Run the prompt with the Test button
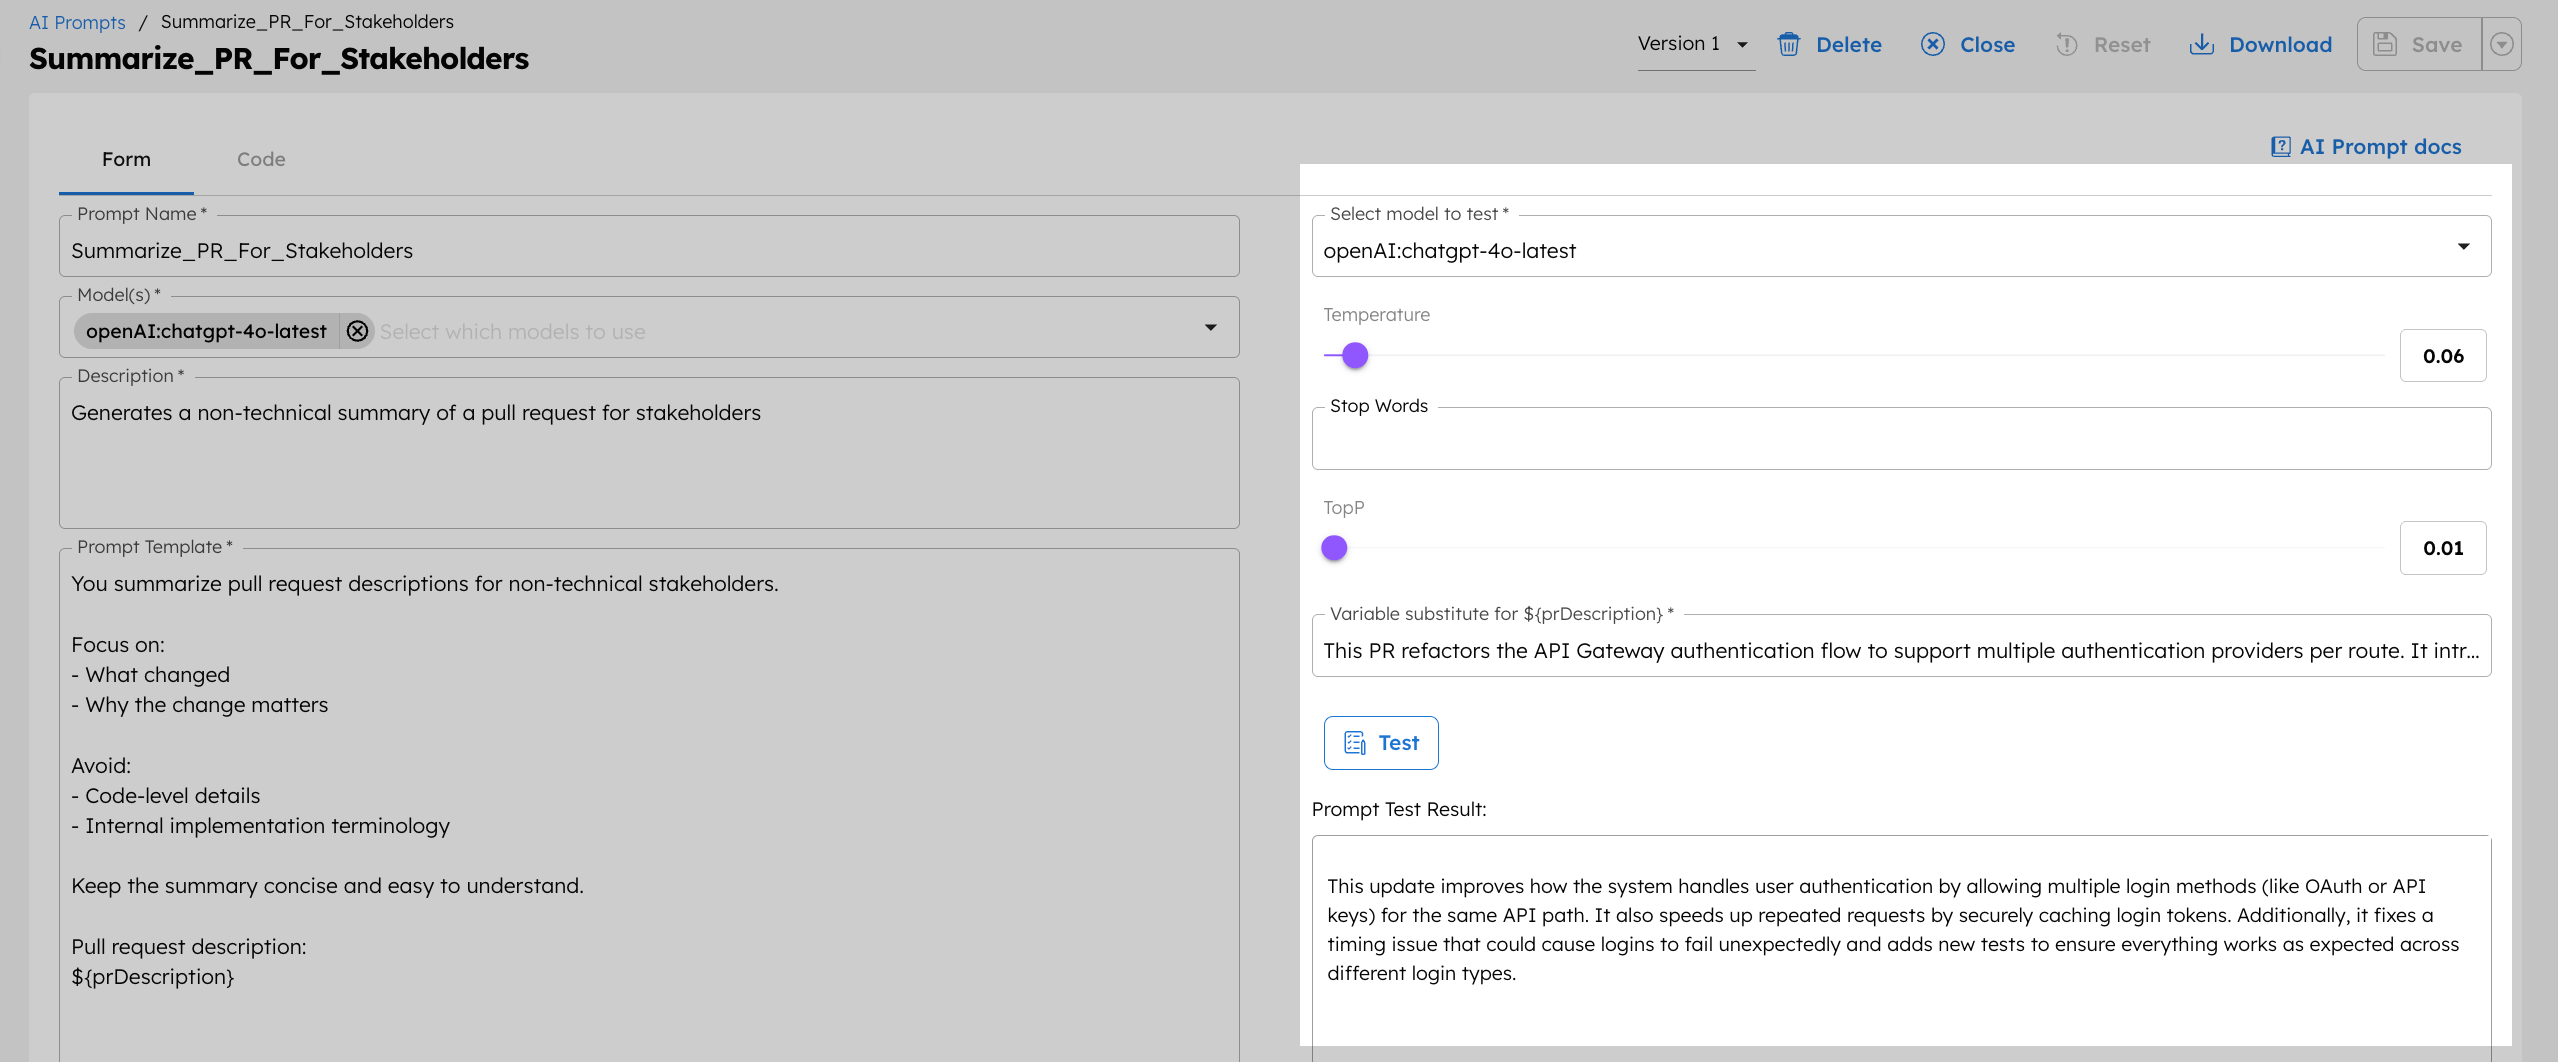Screen dimensions: 2558x1062 coord(1381,742)
